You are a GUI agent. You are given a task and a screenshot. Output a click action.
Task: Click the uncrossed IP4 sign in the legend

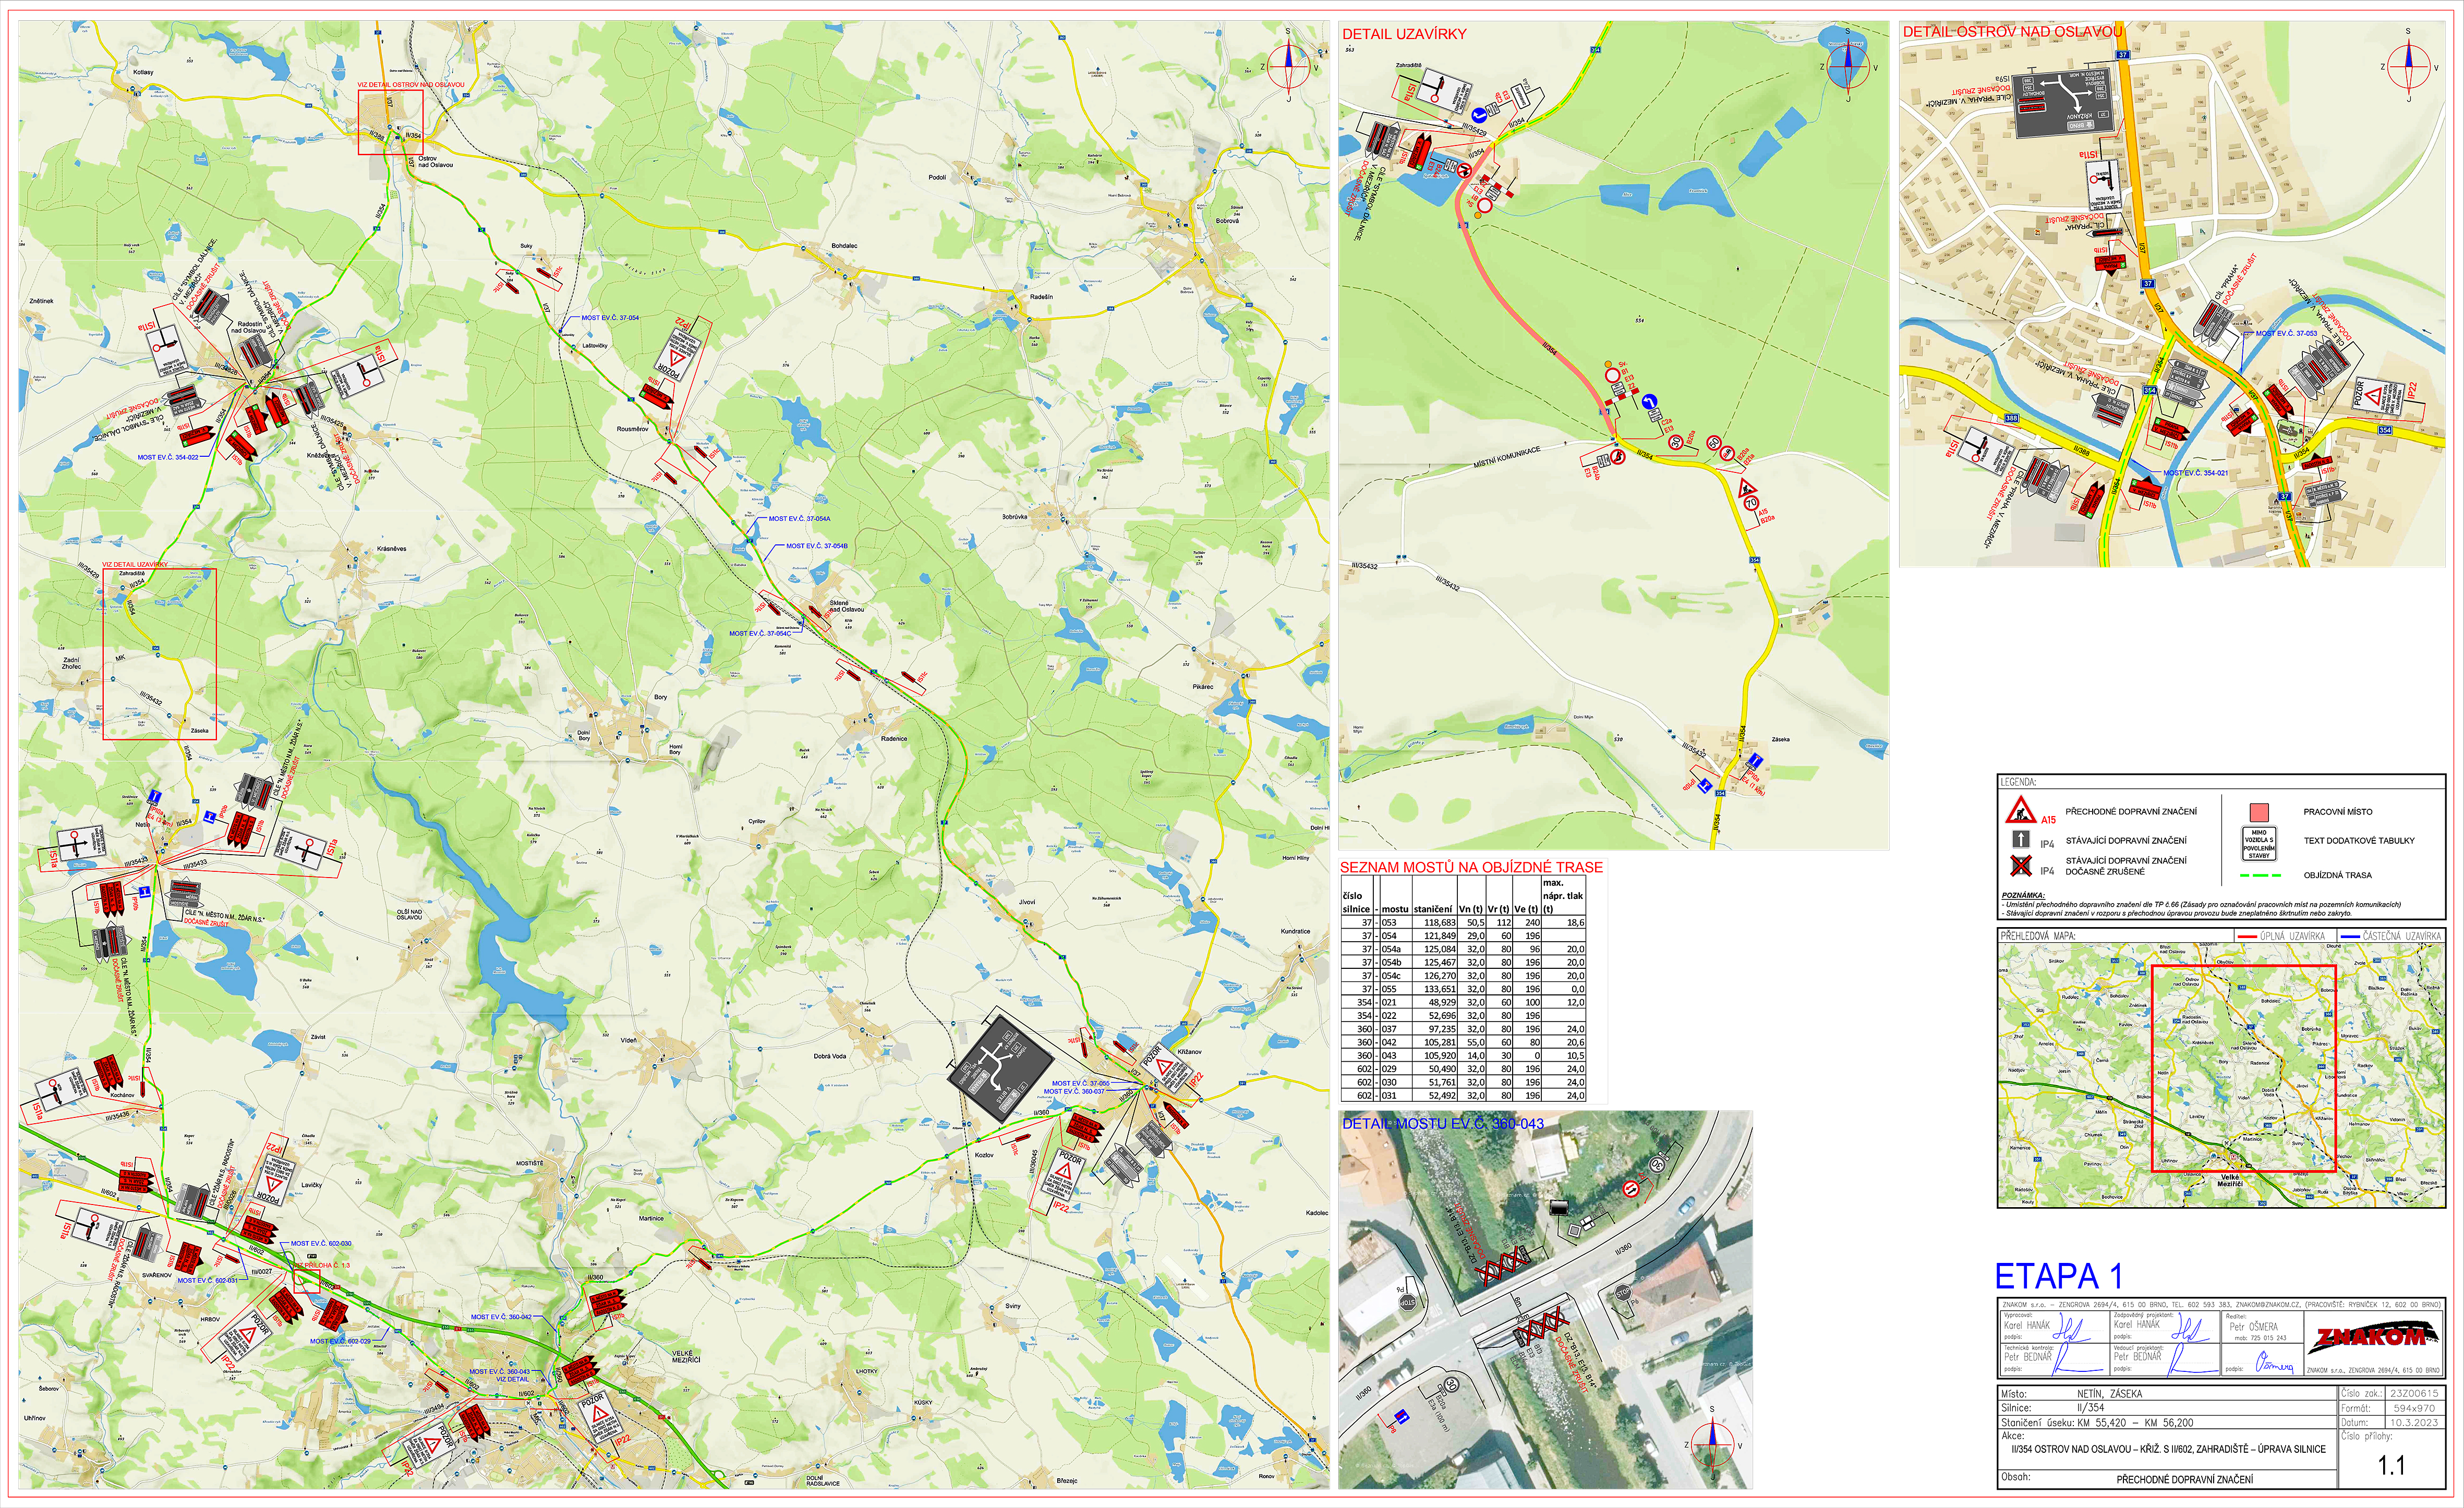point(2020,840)
